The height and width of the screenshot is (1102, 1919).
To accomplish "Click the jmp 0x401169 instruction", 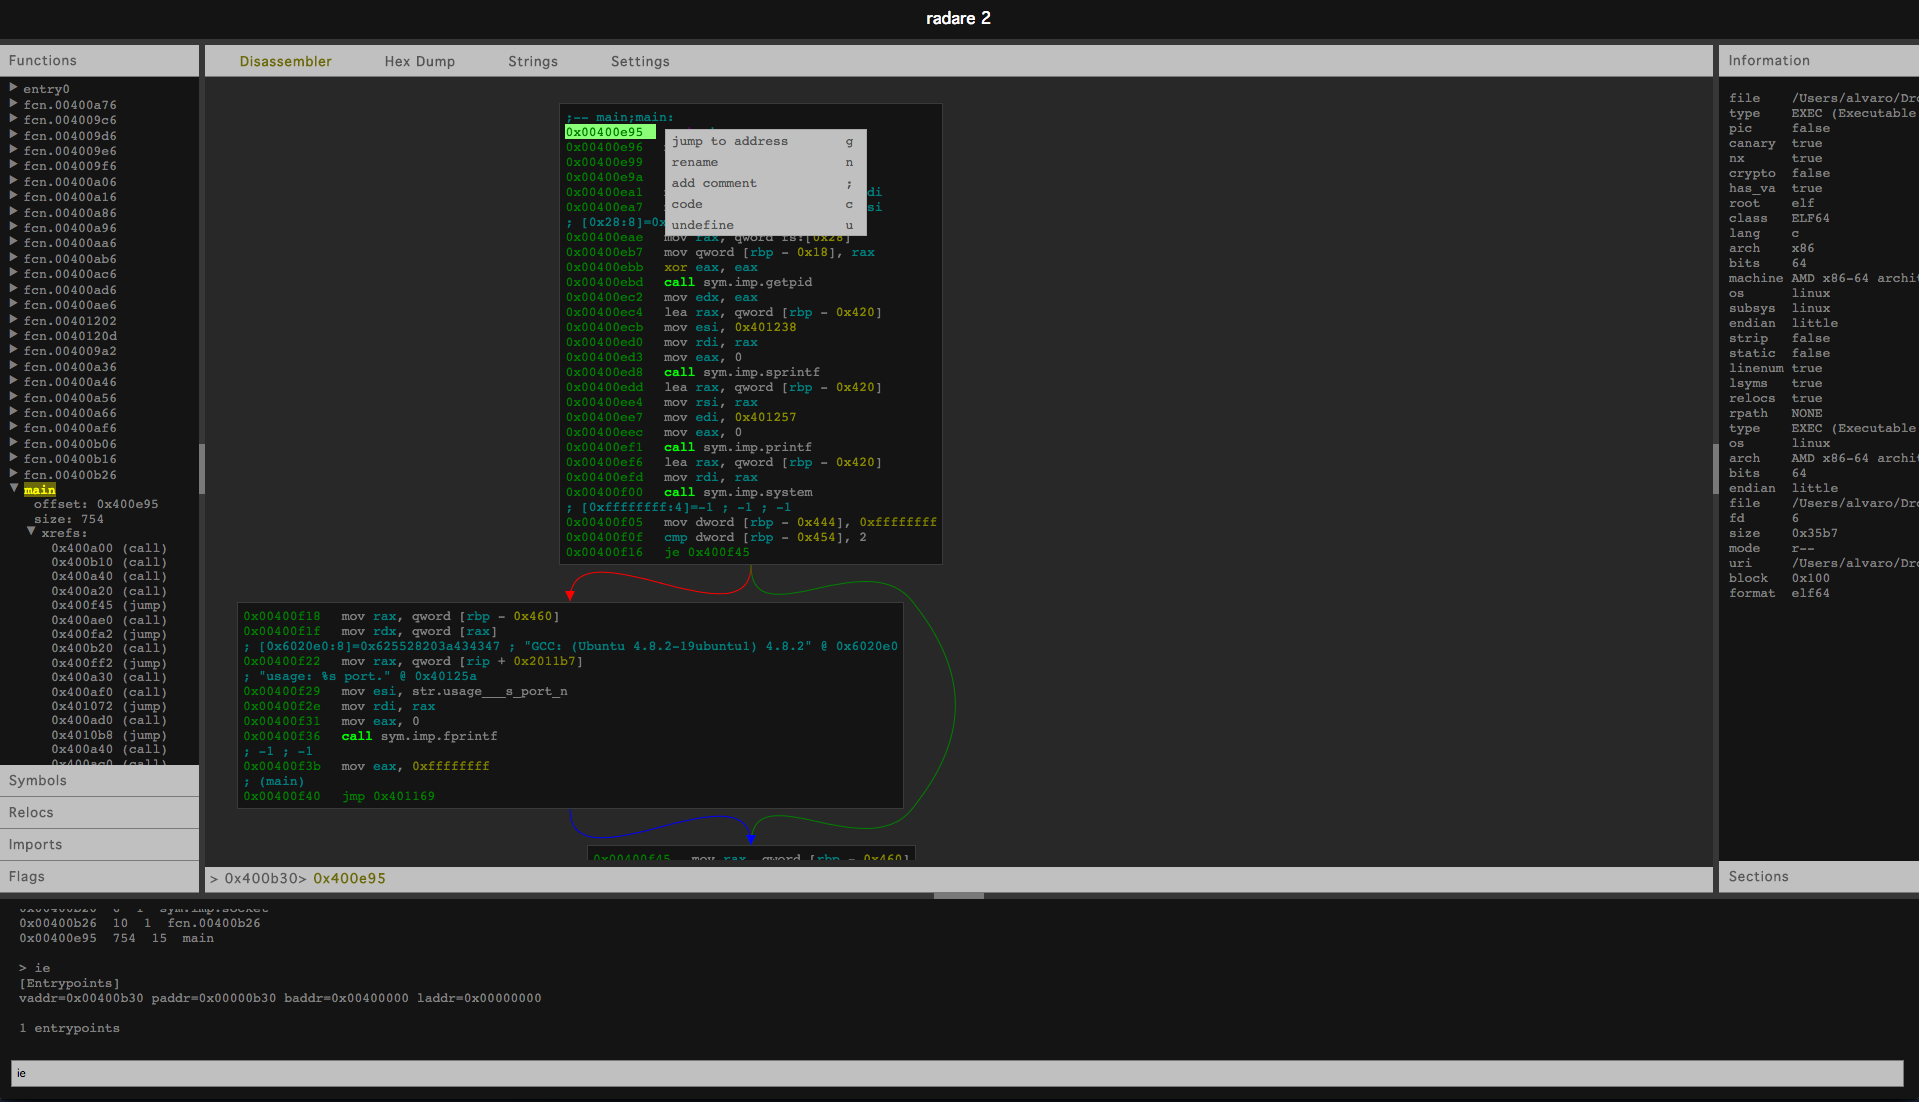I will tap(388, 796).
